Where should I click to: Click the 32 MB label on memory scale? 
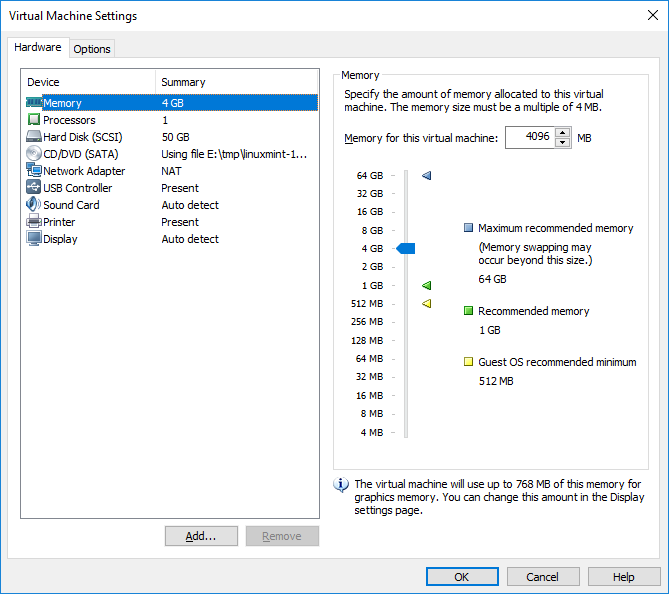(369, 376)
